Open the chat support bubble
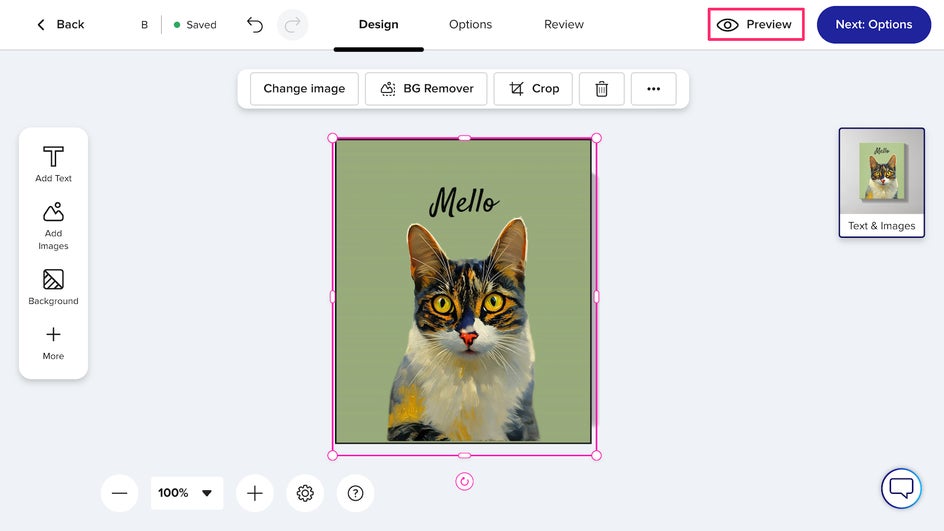Image resolution: width=944 pixels, height=531 pixels. point(901,488)
